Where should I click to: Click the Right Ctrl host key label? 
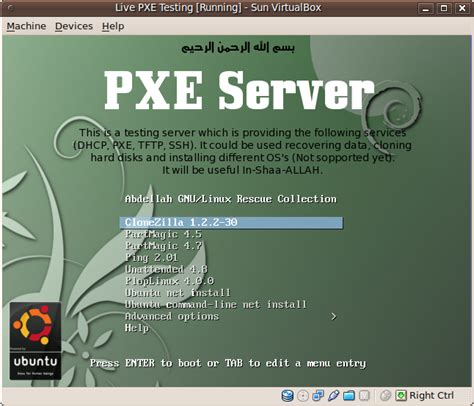pos(431,396)
